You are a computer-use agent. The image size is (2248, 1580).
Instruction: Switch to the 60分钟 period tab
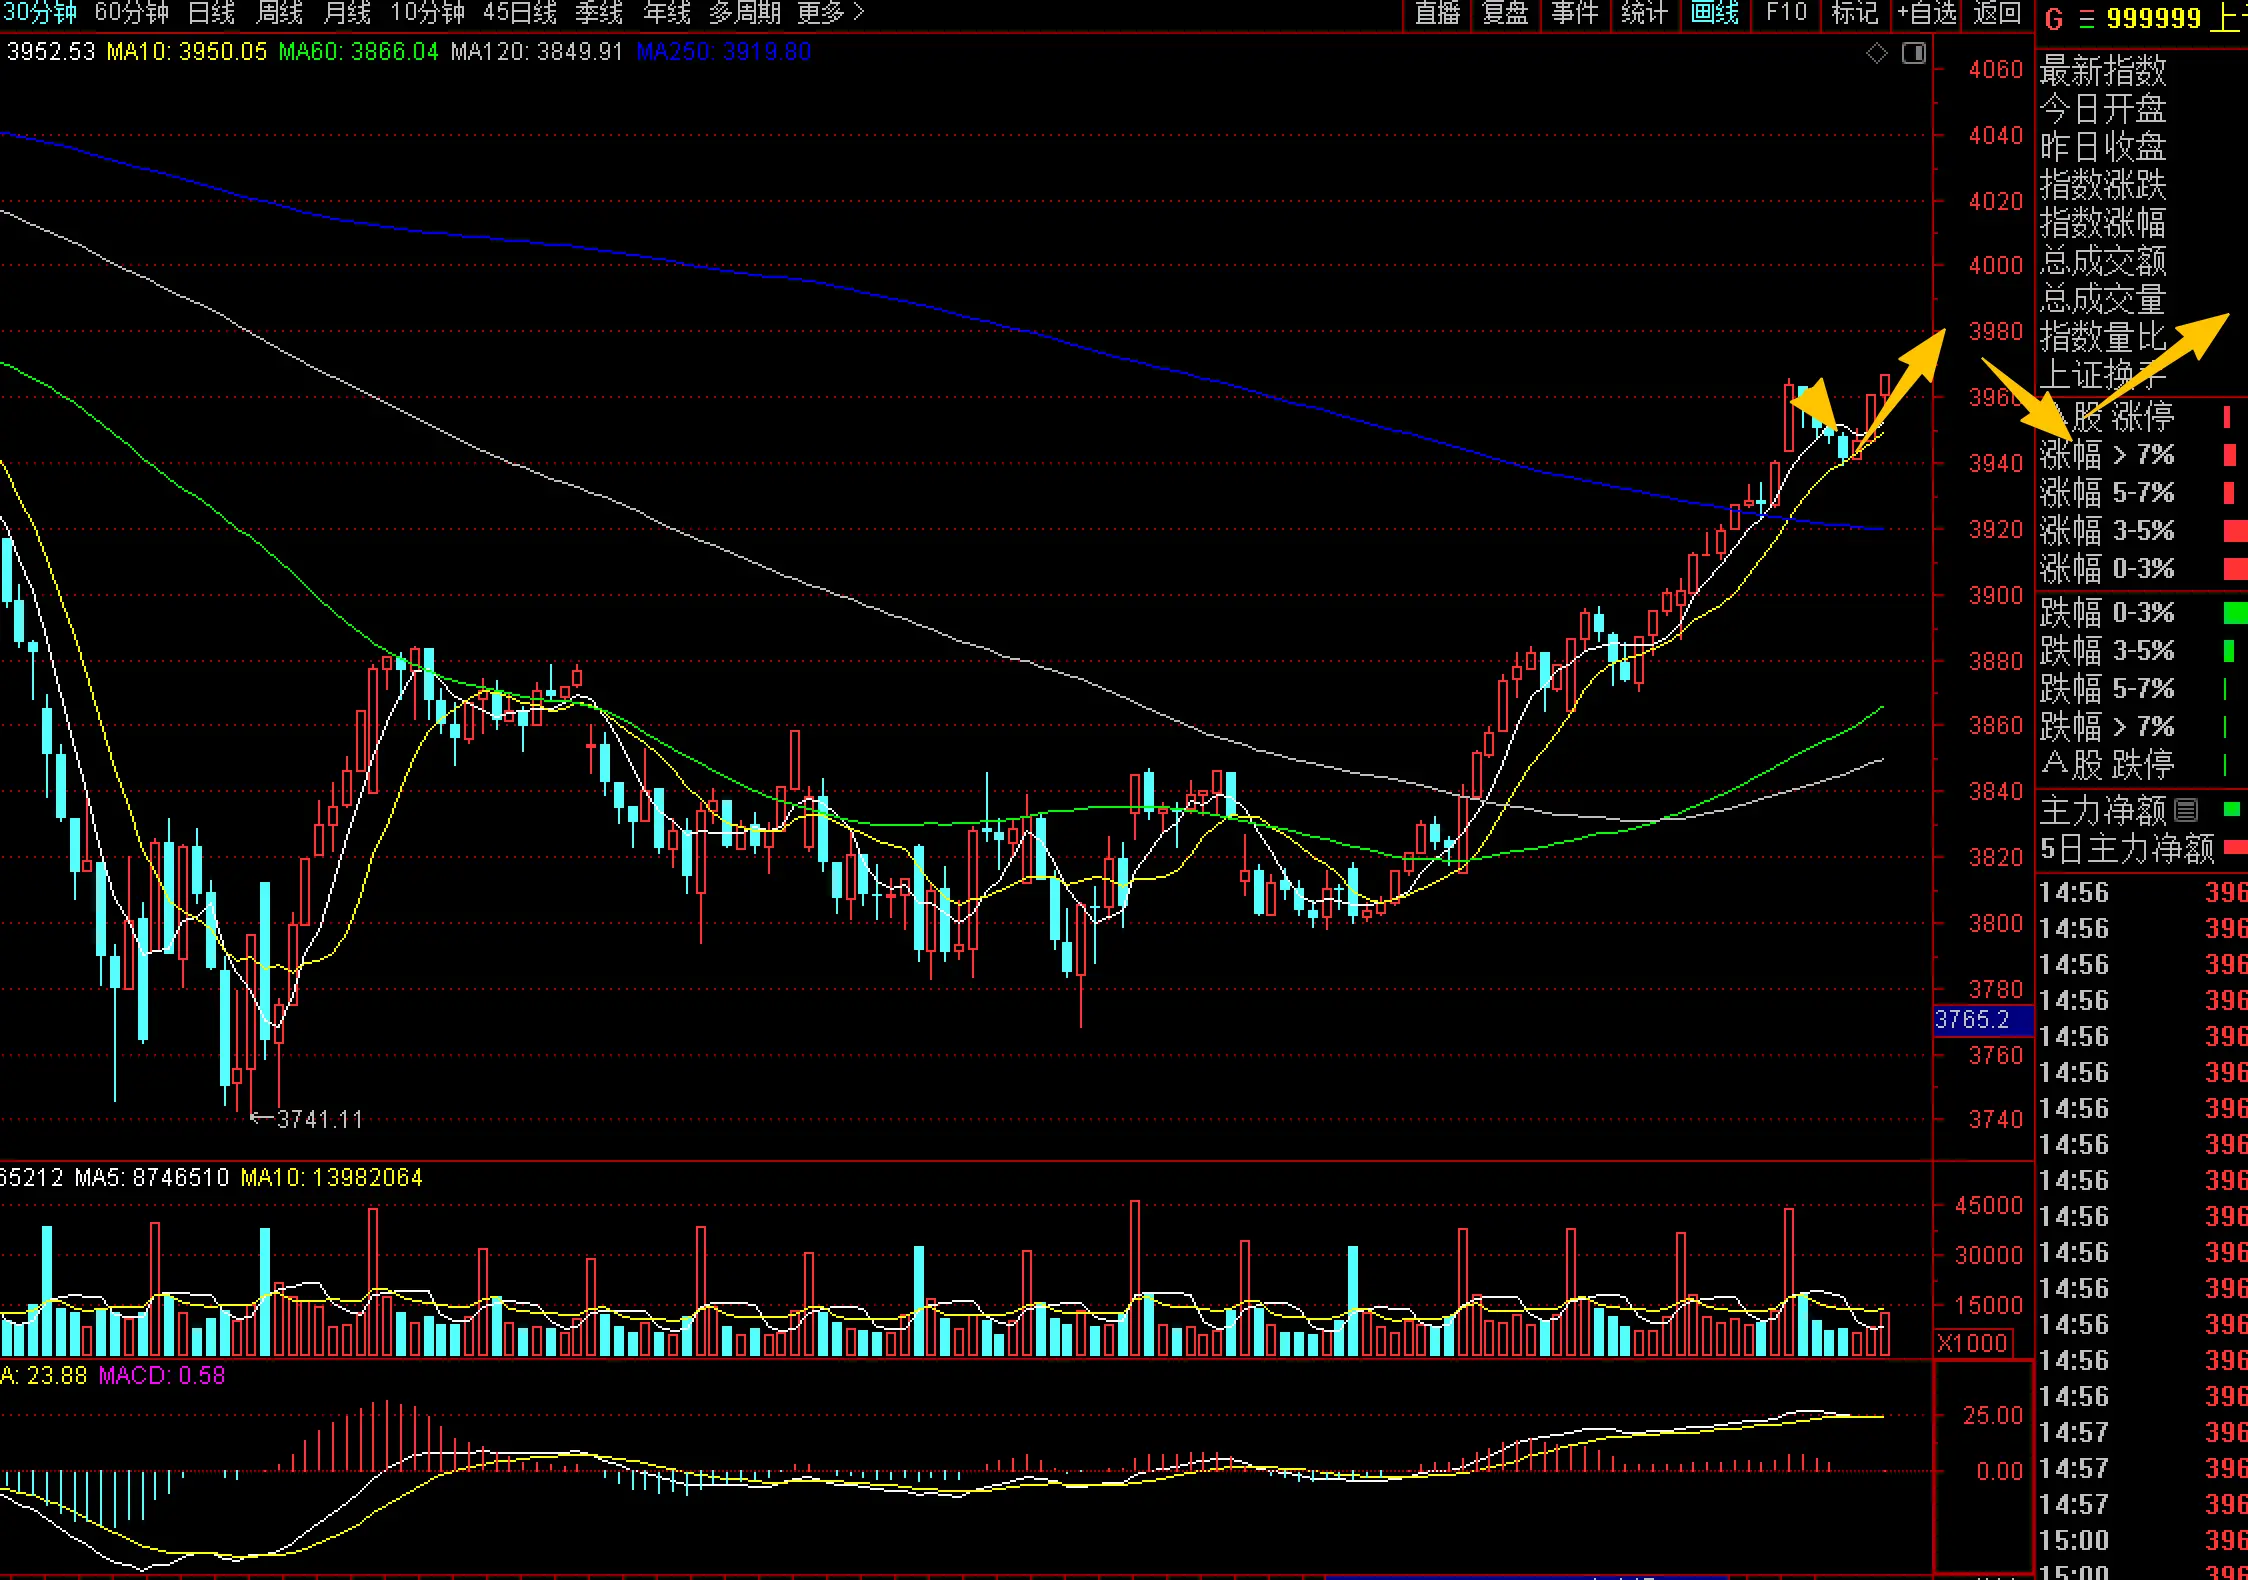[x=132, y=14]
